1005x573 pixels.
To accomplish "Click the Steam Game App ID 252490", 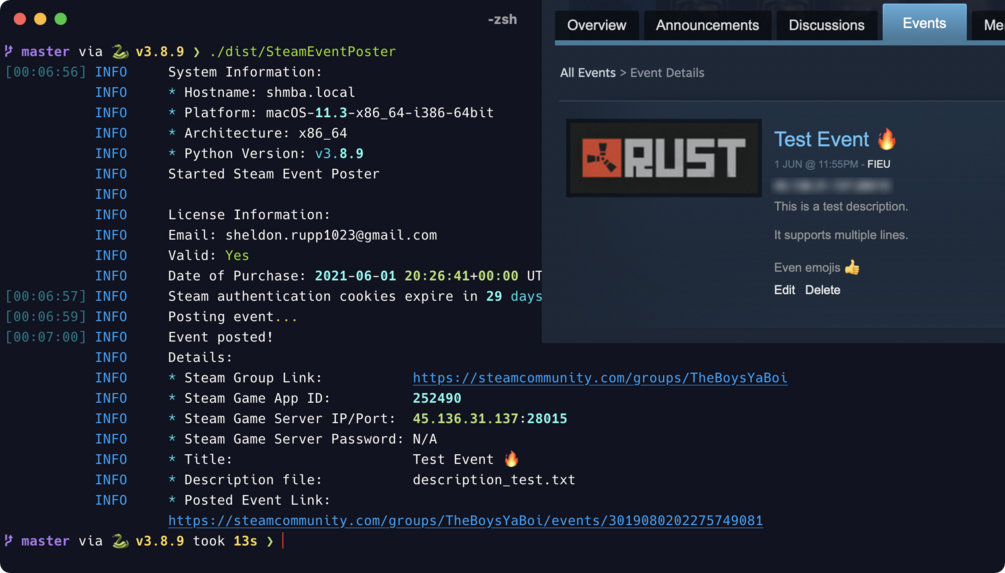I will point(437,398).
